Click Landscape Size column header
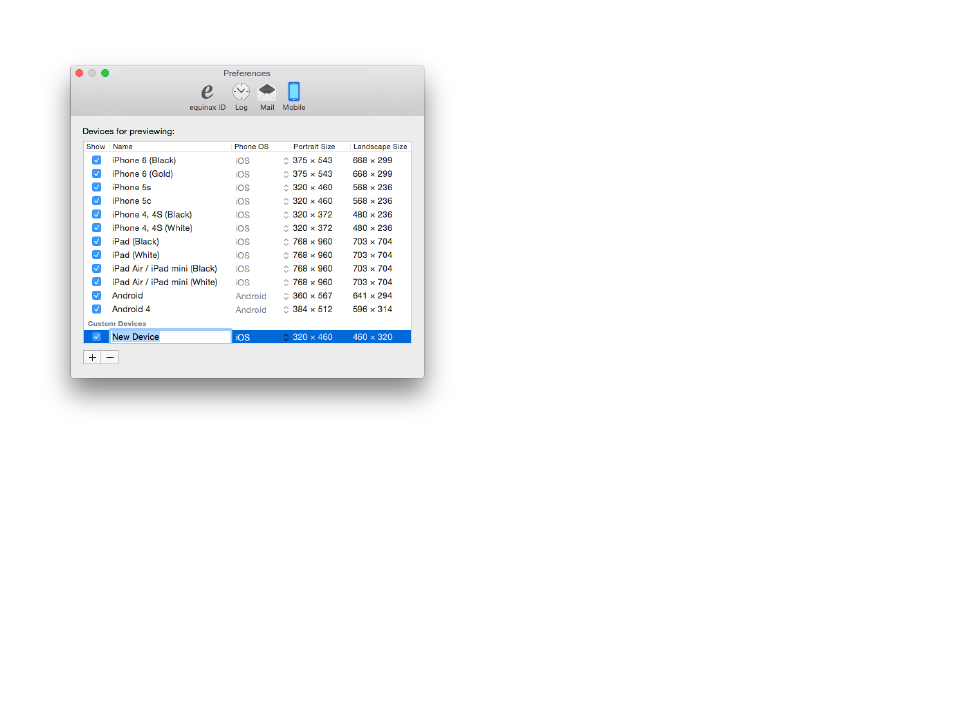 pyautogui.click(x=380, y=147)
